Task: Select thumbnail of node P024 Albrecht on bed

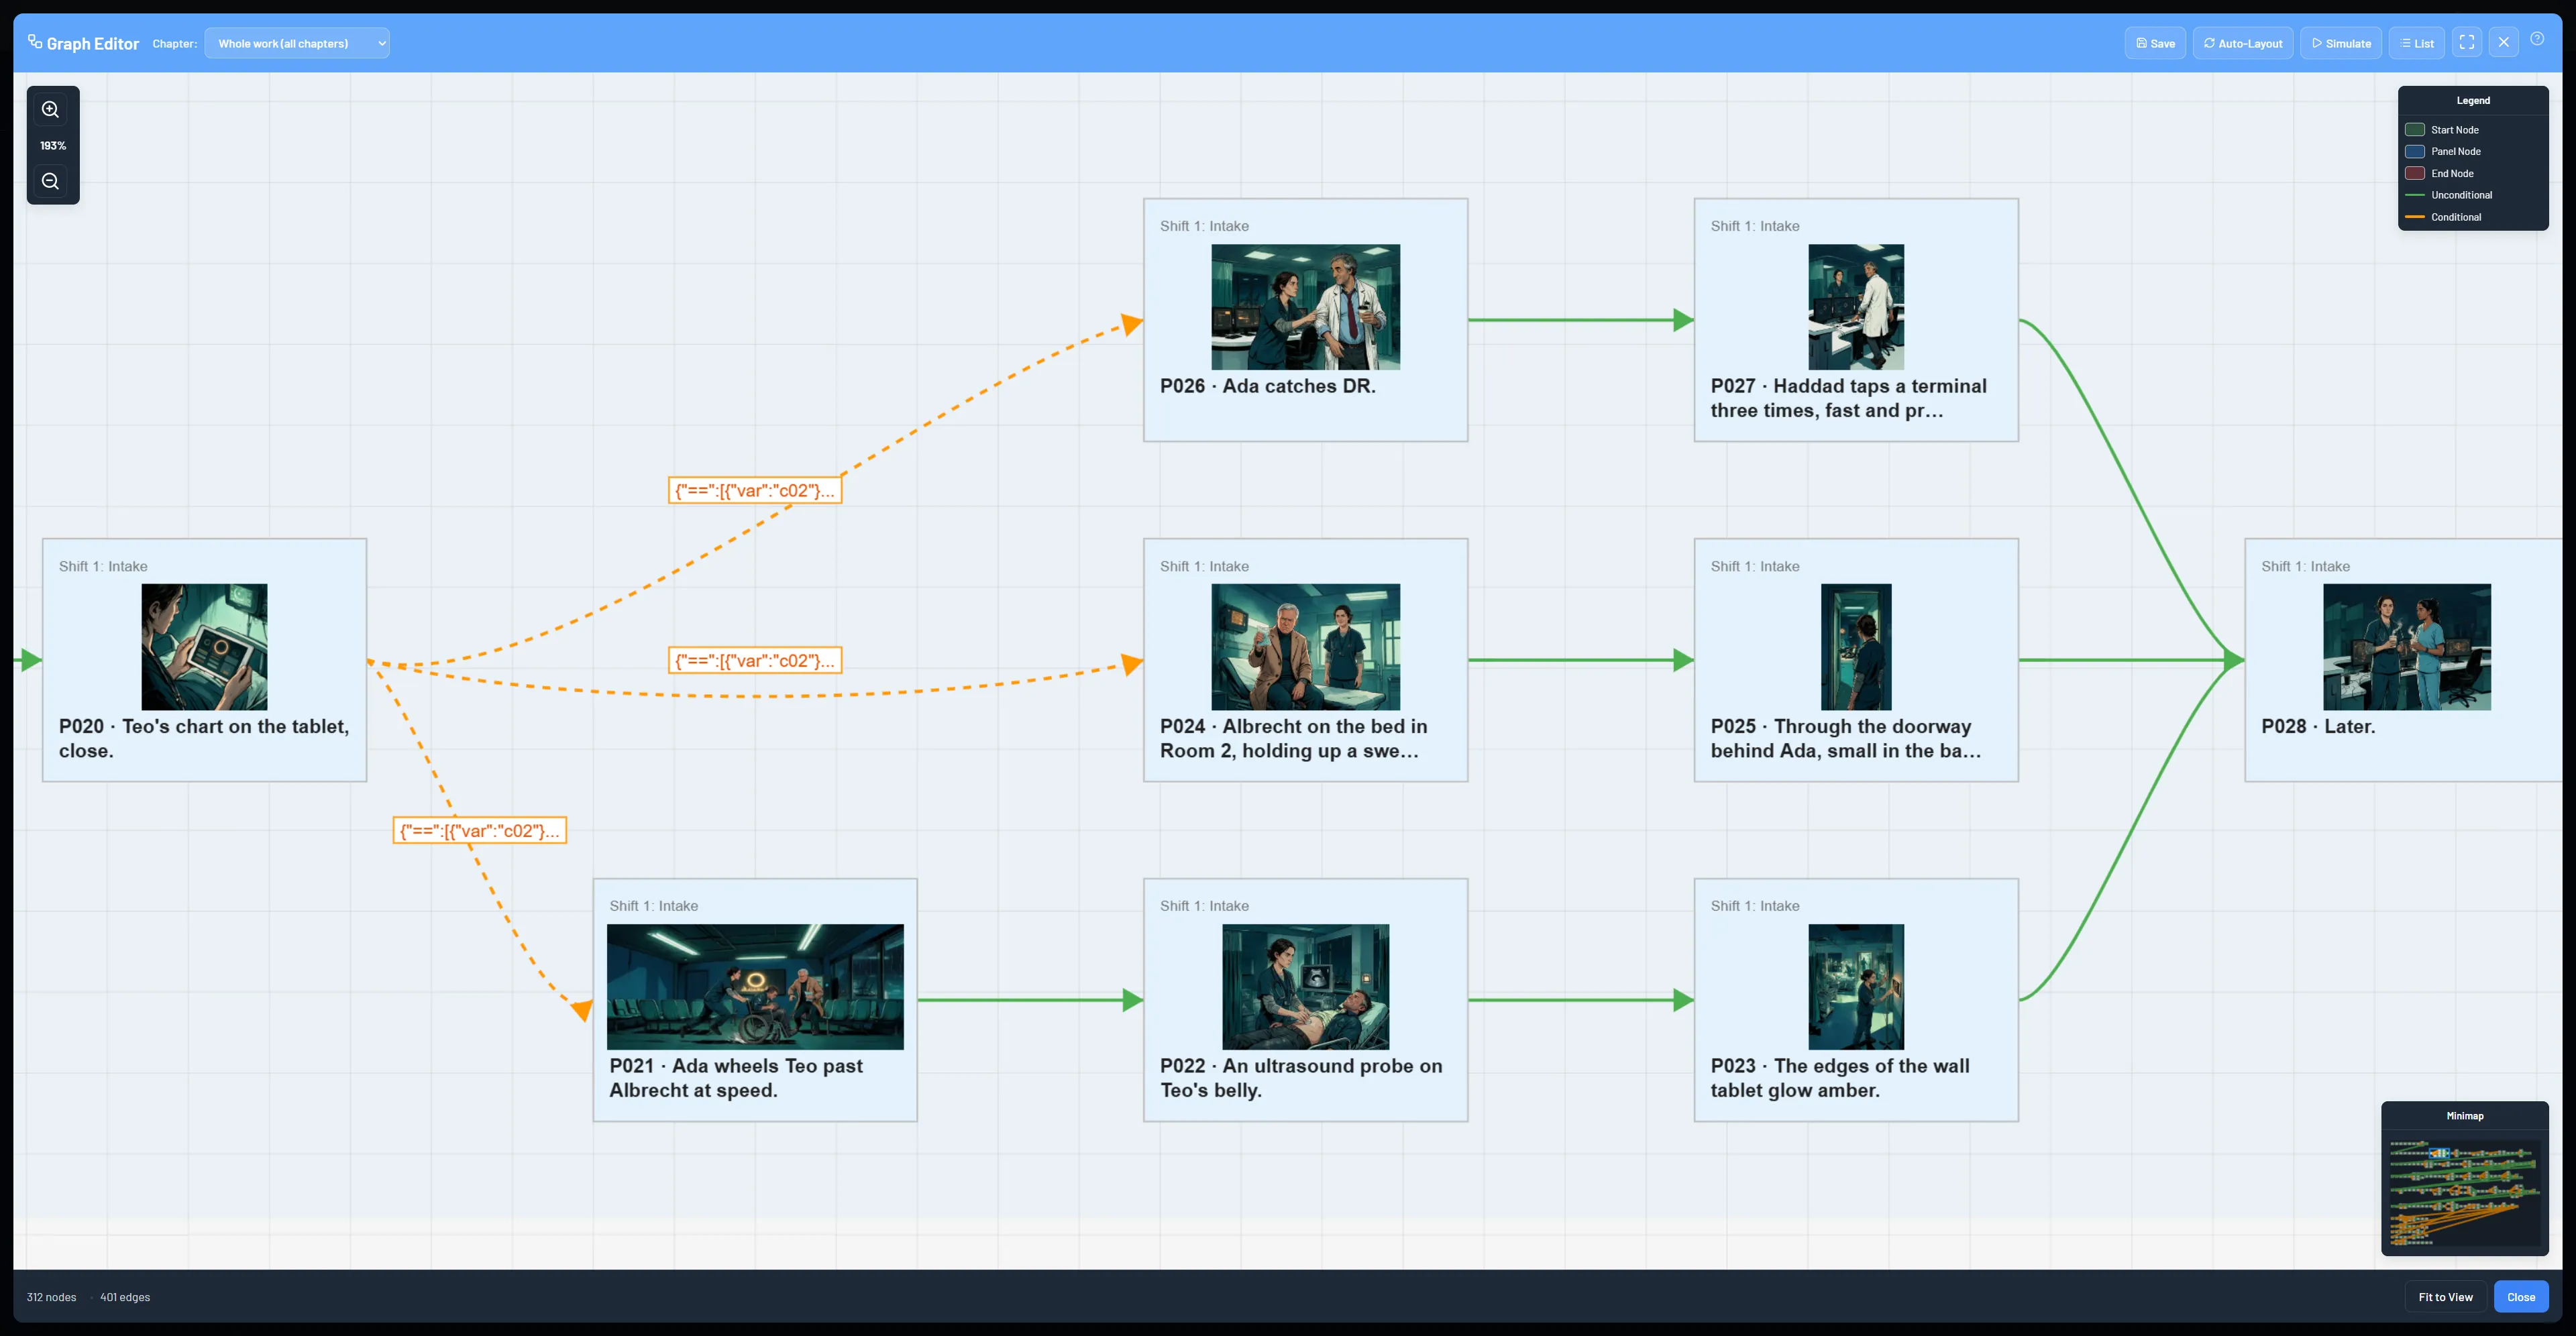Action: click(1305, 647)
